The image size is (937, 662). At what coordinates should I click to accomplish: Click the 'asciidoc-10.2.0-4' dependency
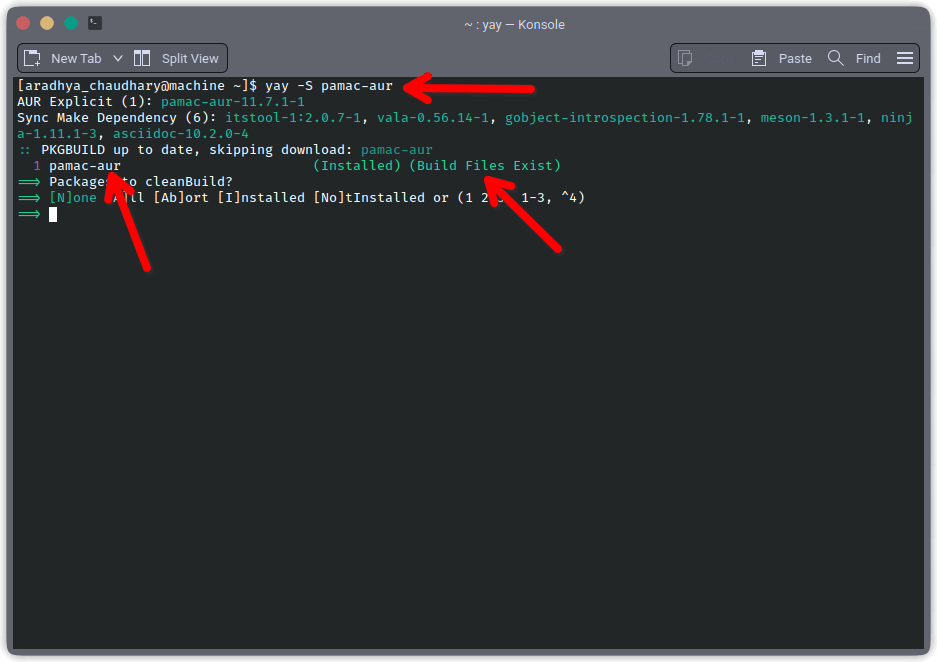click(x=180, y=134)
